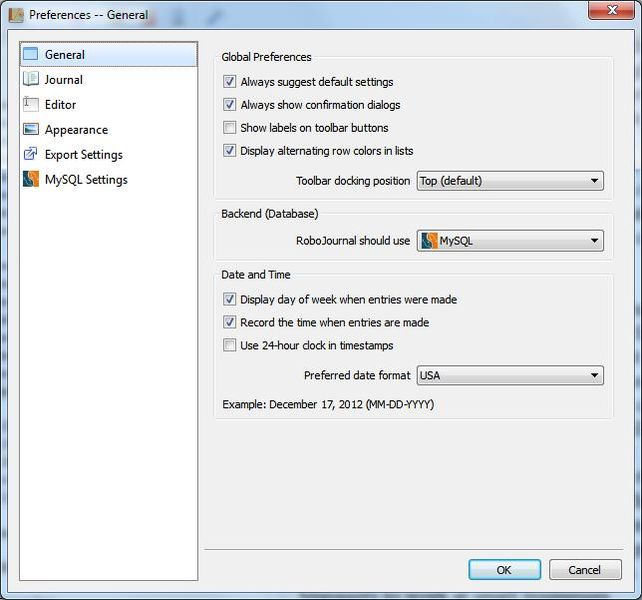Click the RoboJournal icon in title bar

click(x=16, y=15)
